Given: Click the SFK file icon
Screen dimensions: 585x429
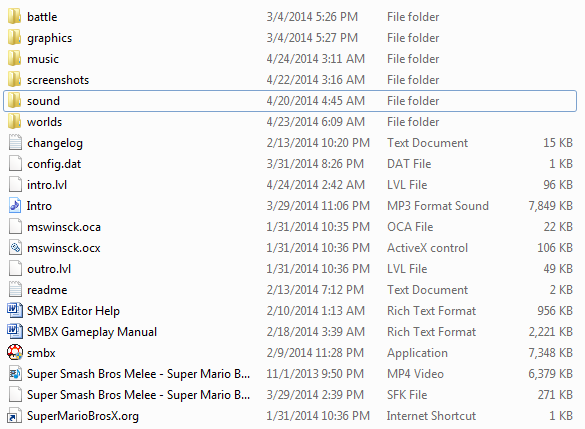Looking at the screenshot, I should (x=15, y=394).
